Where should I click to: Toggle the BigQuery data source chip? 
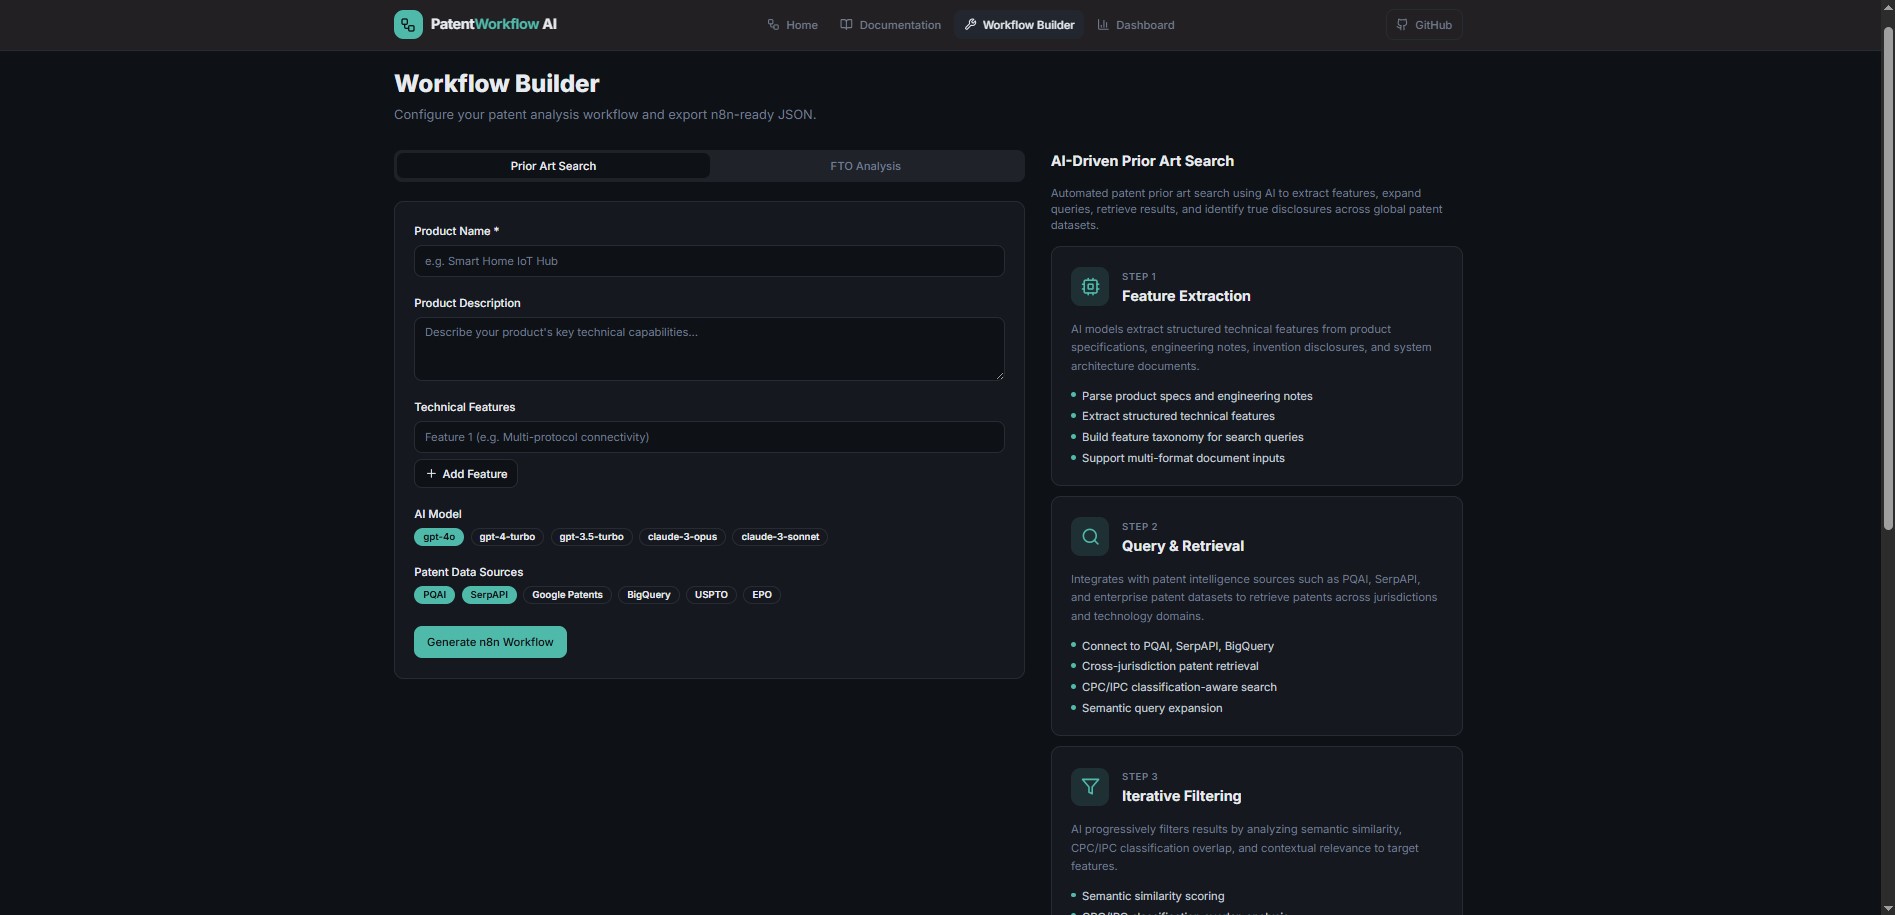tap(648, 595)
